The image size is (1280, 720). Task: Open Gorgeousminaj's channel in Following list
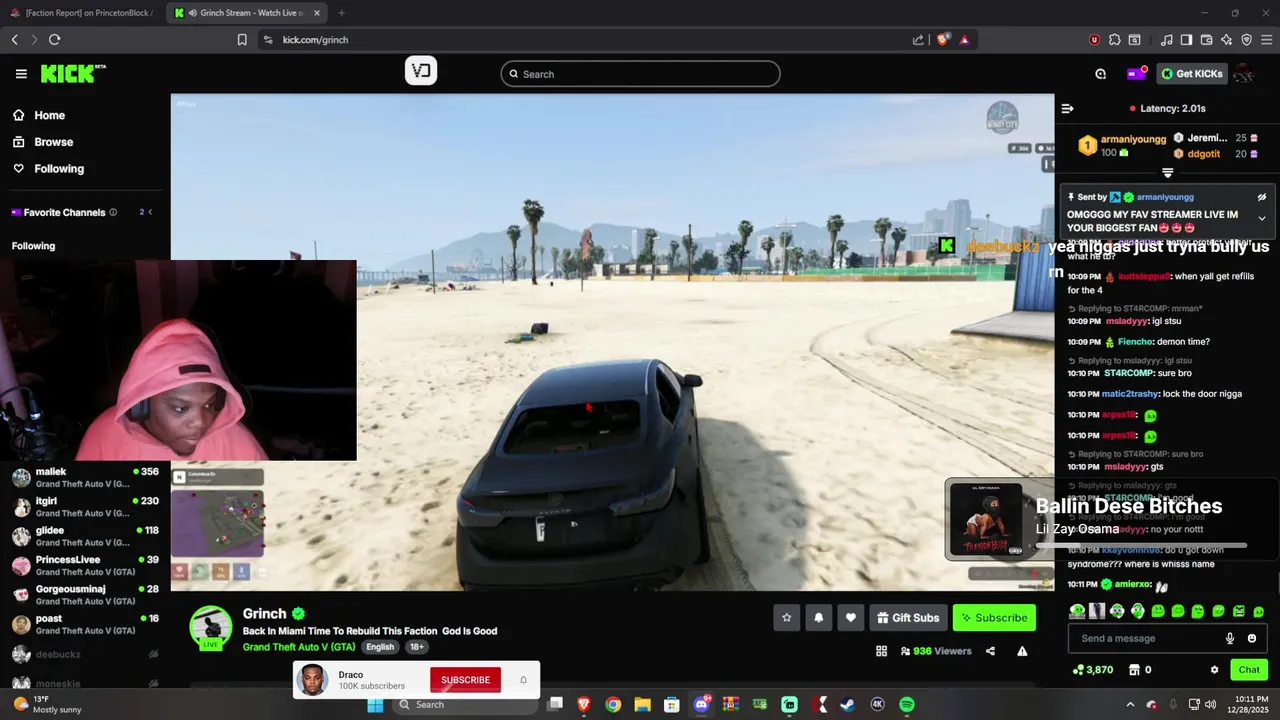(x=85, y=595)
